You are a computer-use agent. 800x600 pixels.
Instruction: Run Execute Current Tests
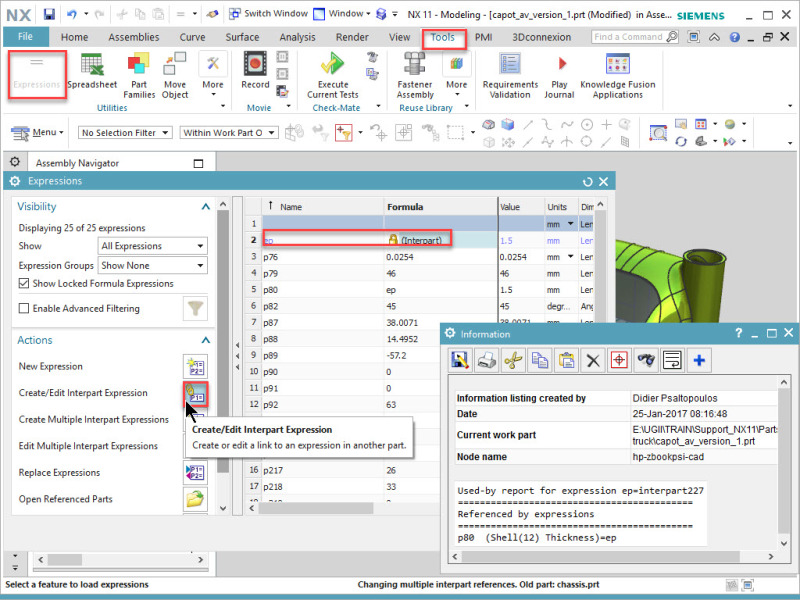[333, 76]
